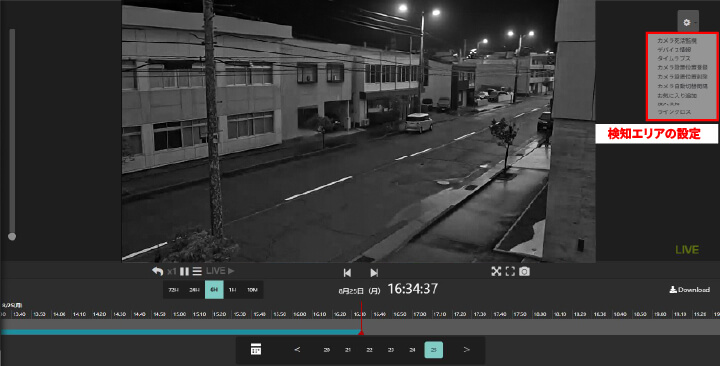Open the three-line list menu icon
The image size is (720, 366).
pos(197,271)
